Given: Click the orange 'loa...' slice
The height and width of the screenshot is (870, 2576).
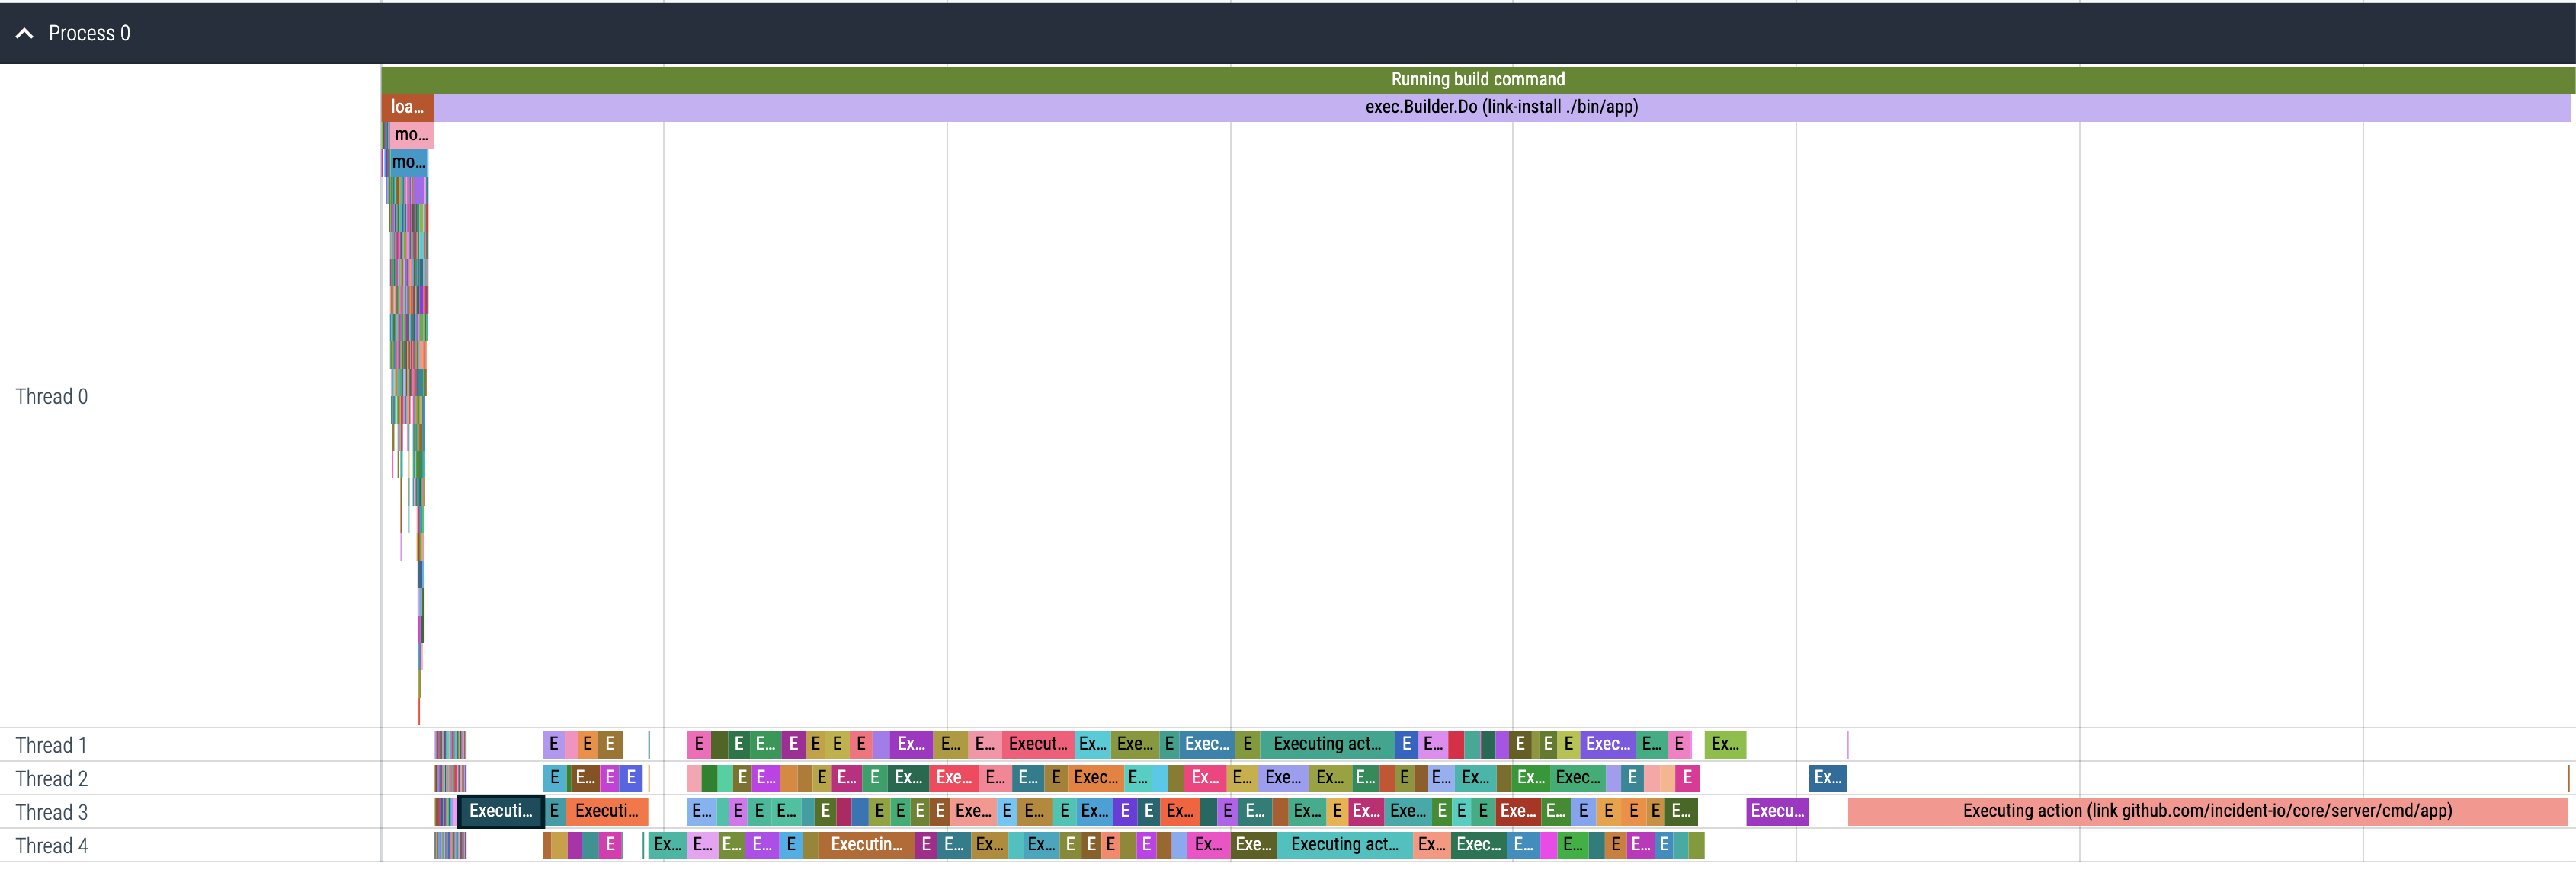Looking at the screenshot, I should pos(407,107).
